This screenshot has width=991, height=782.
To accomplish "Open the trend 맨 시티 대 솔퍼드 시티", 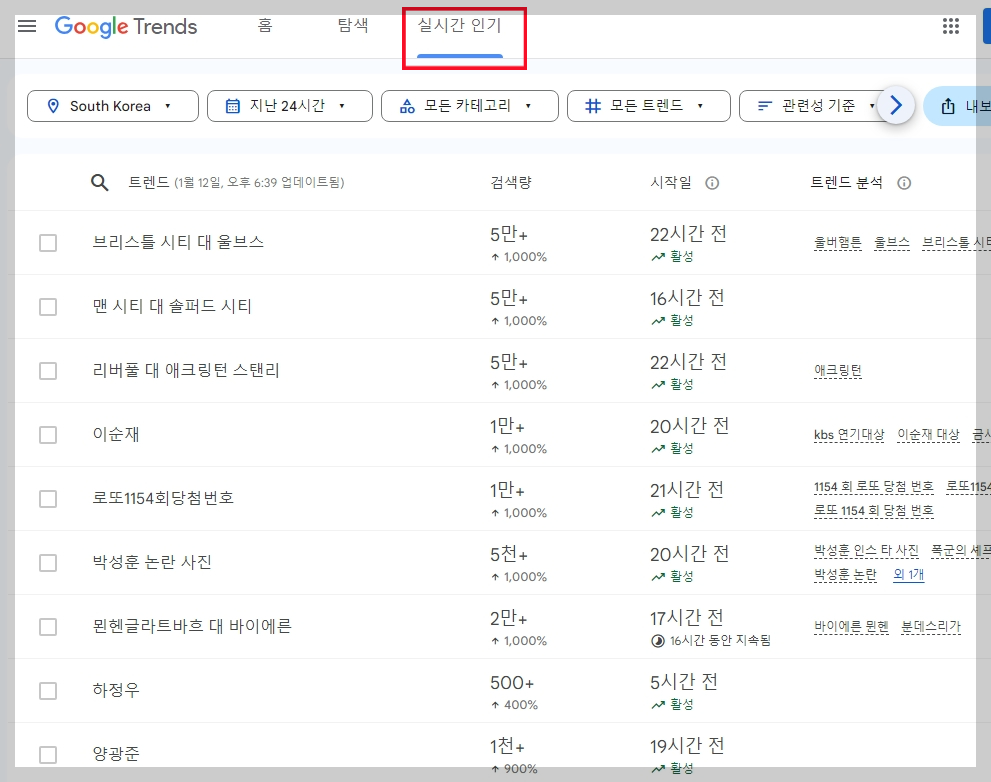I will (172, 307).
